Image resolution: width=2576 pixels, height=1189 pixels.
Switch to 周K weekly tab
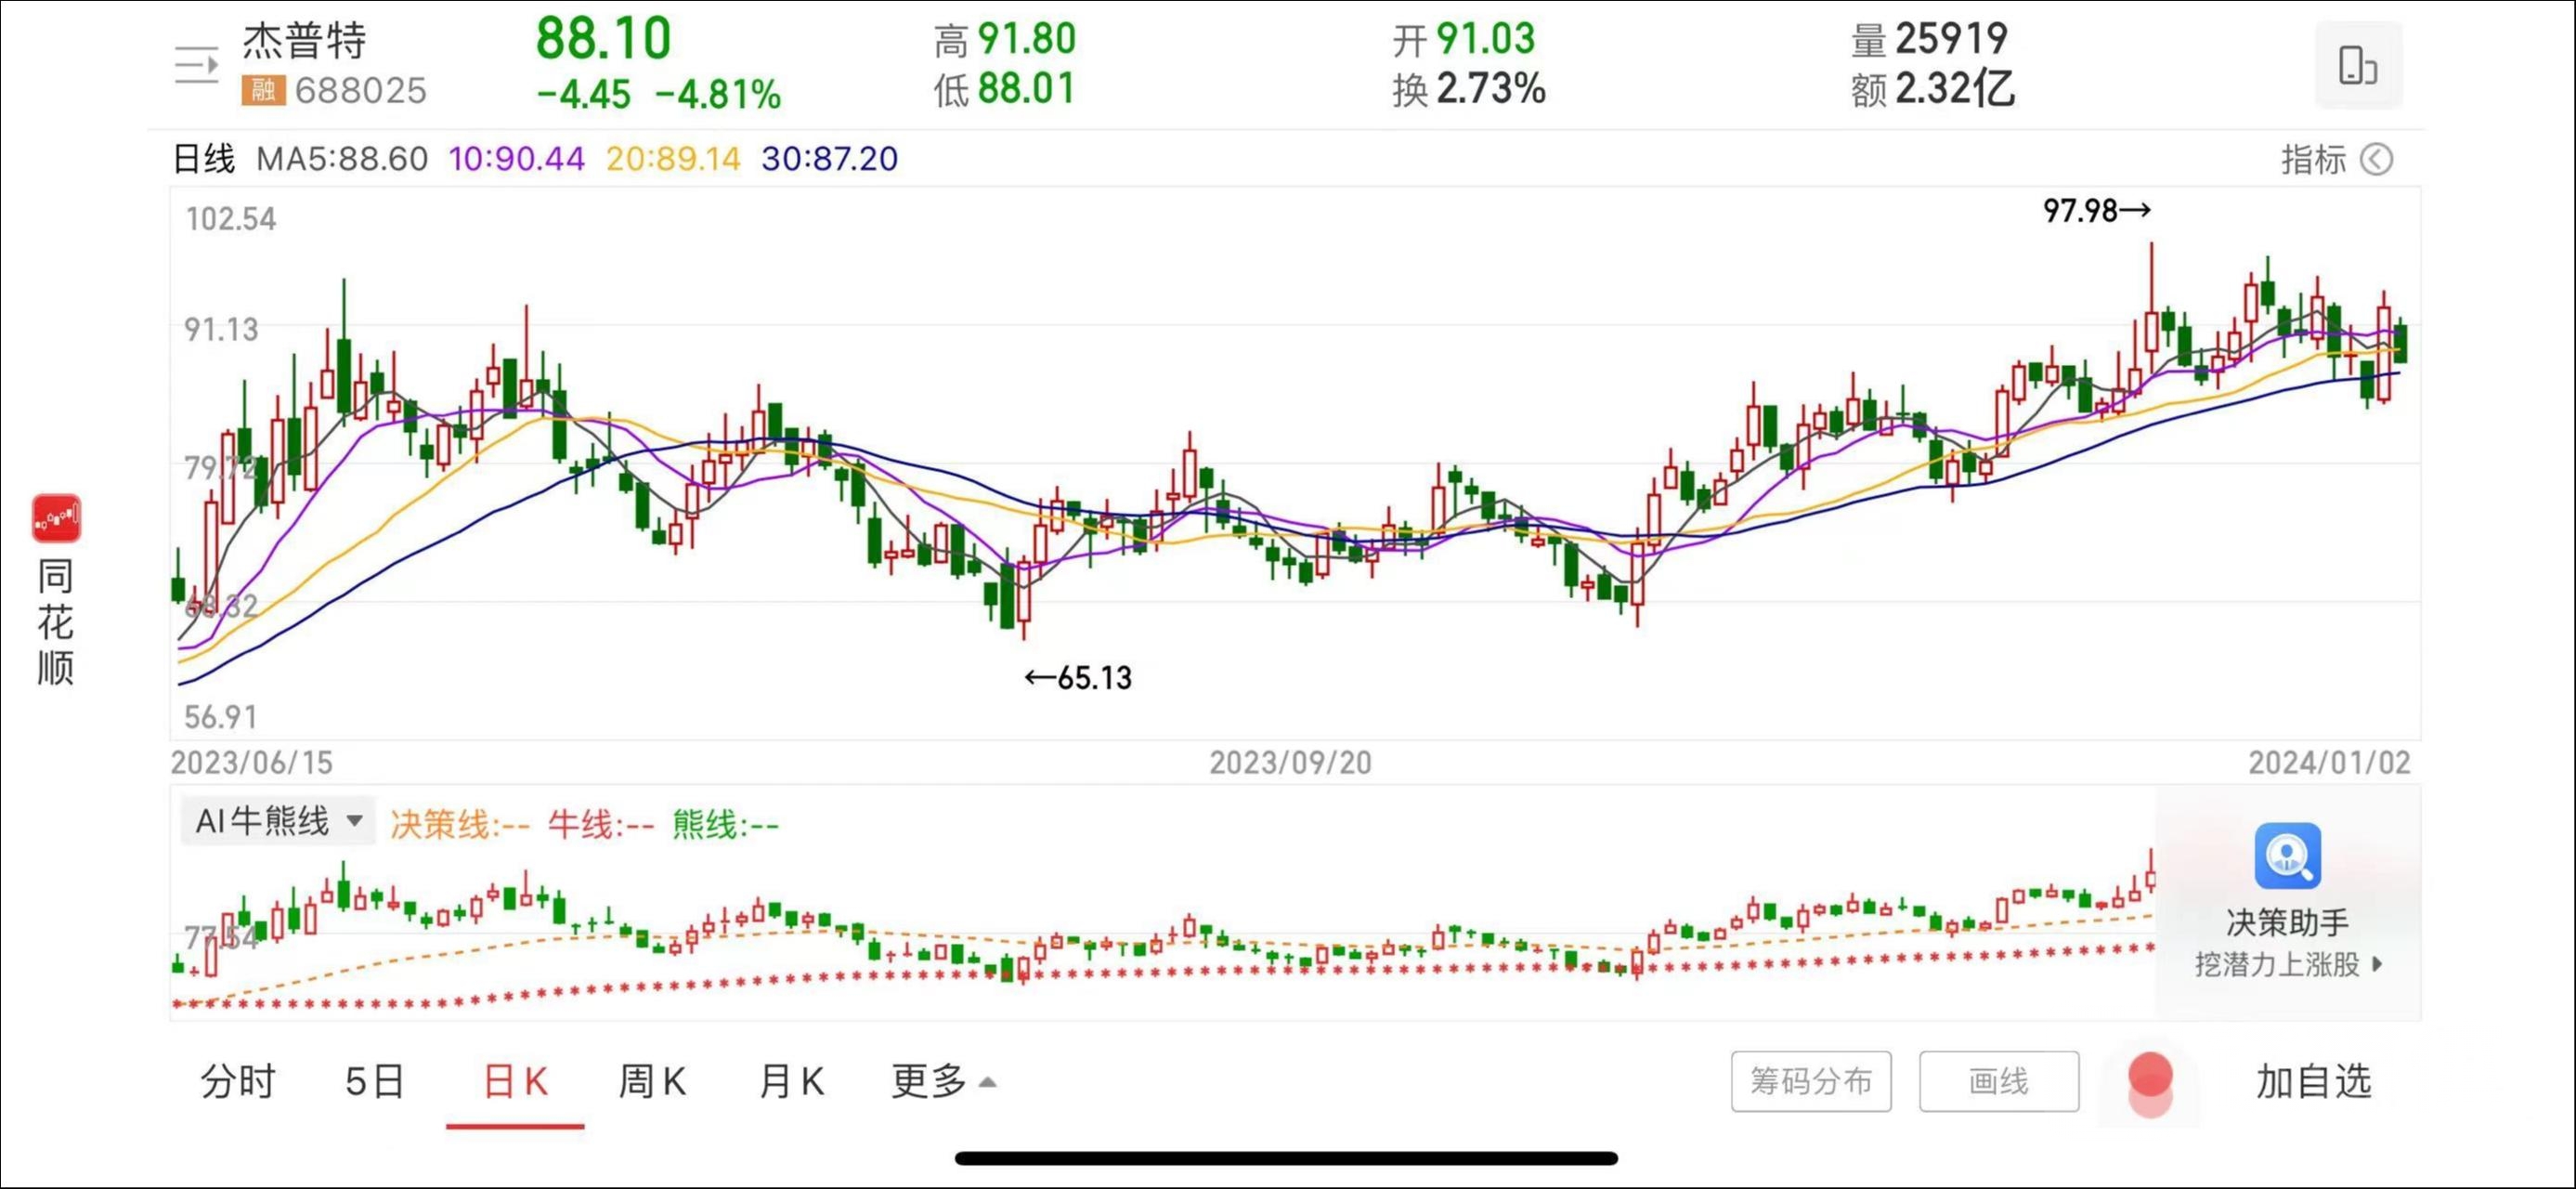coord(652,1081)
